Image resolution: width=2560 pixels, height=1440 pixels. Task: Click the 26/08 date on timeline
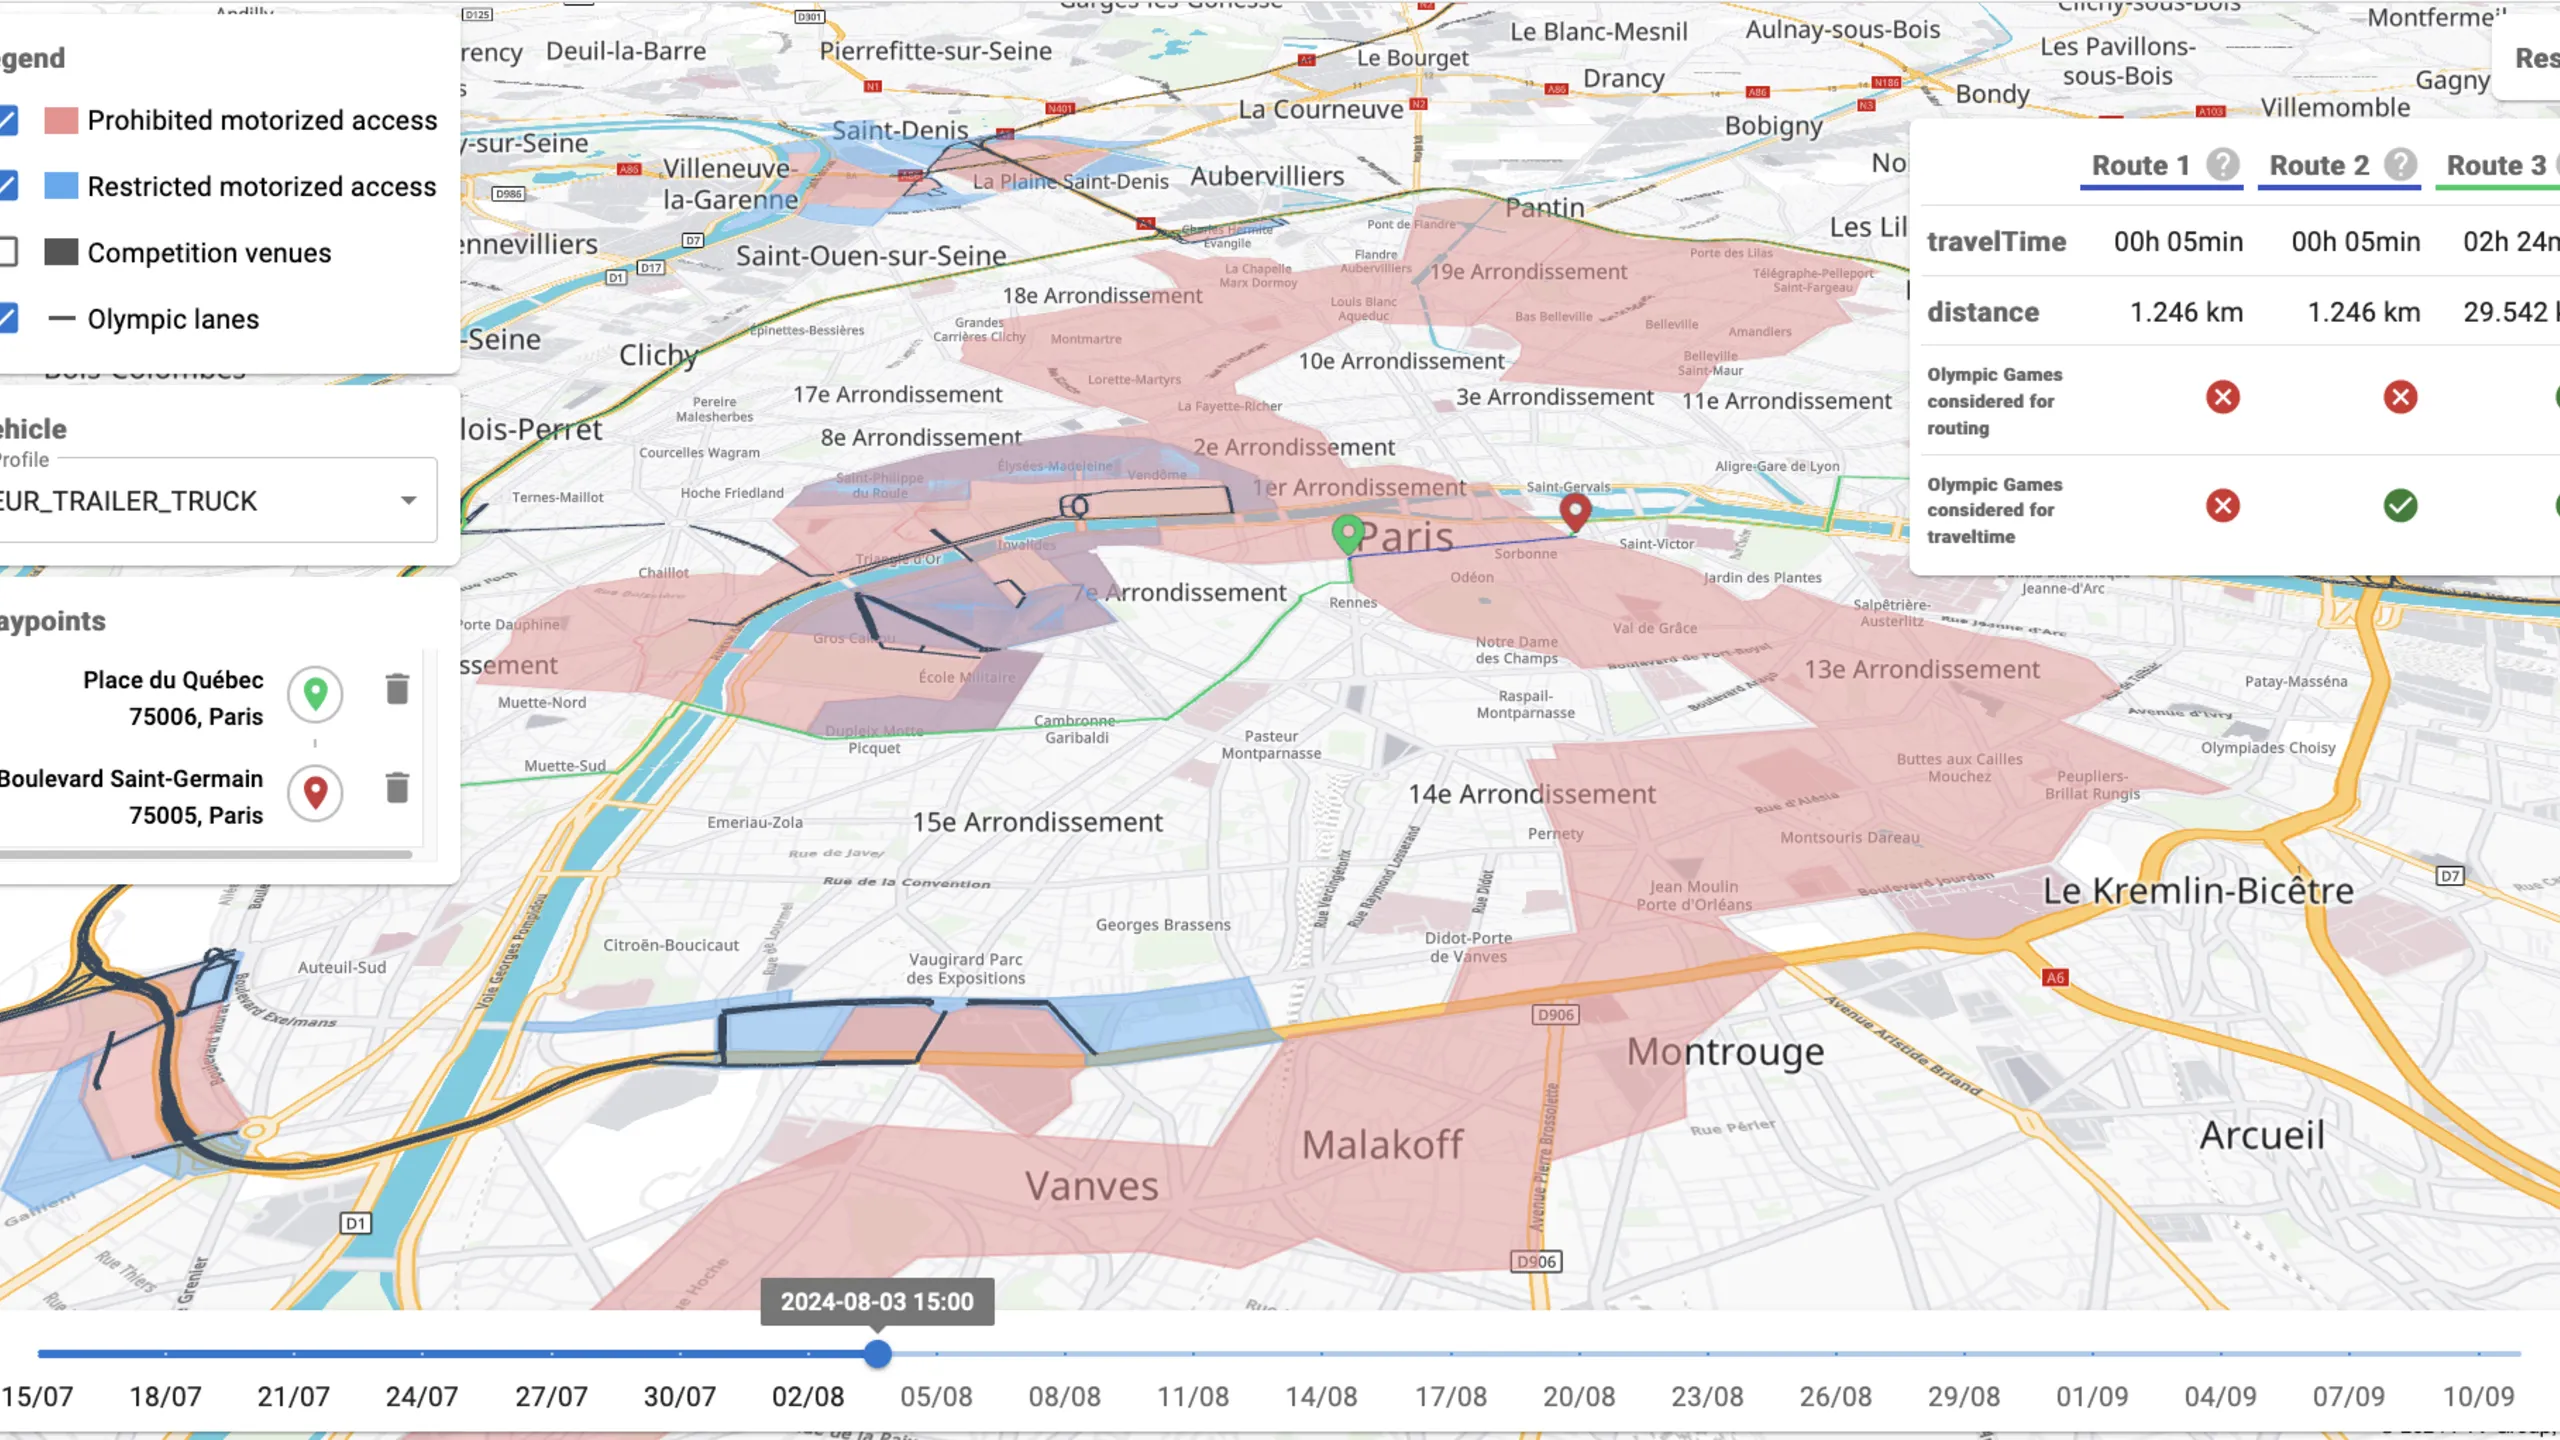(x=1835, y=1396)
